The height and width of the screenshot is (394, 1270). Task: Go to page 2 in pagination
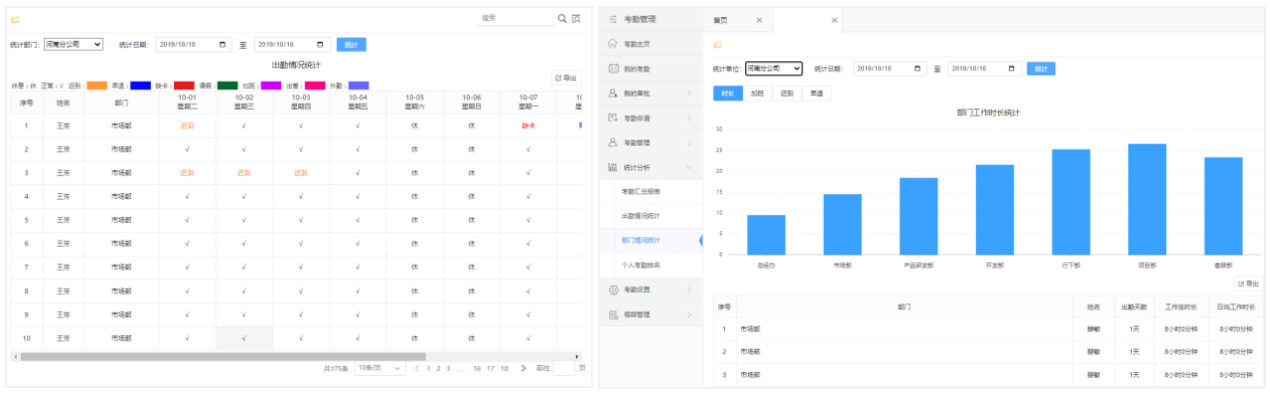click(x=438, y=368)
